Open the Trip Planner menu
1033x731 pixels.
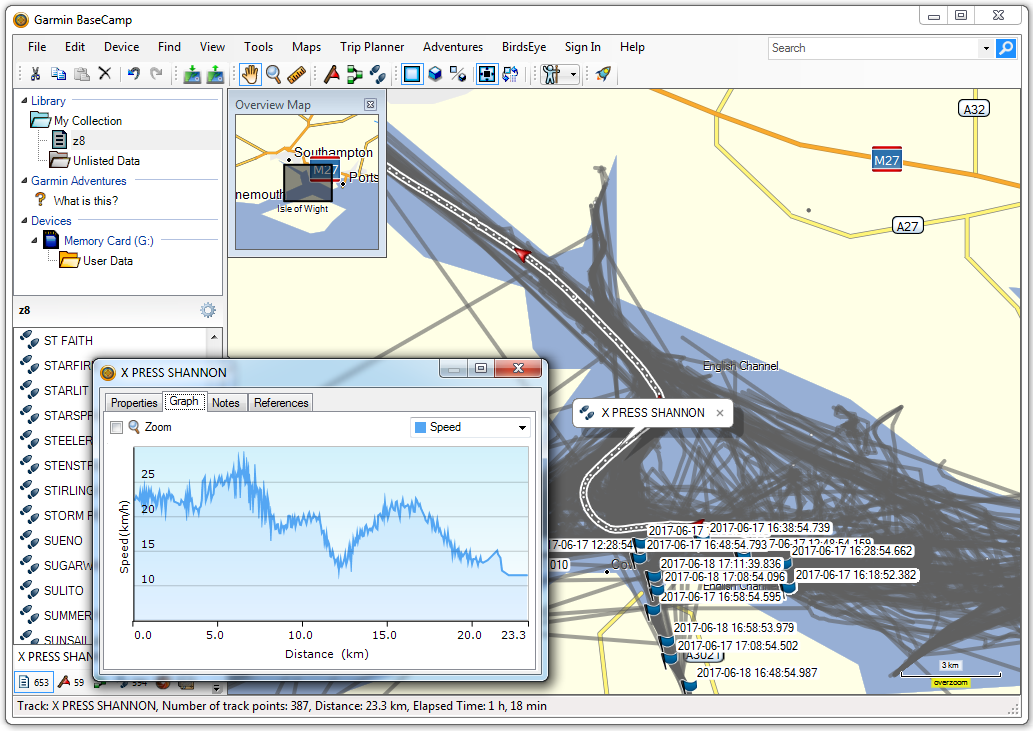click(x=372, y=47)
